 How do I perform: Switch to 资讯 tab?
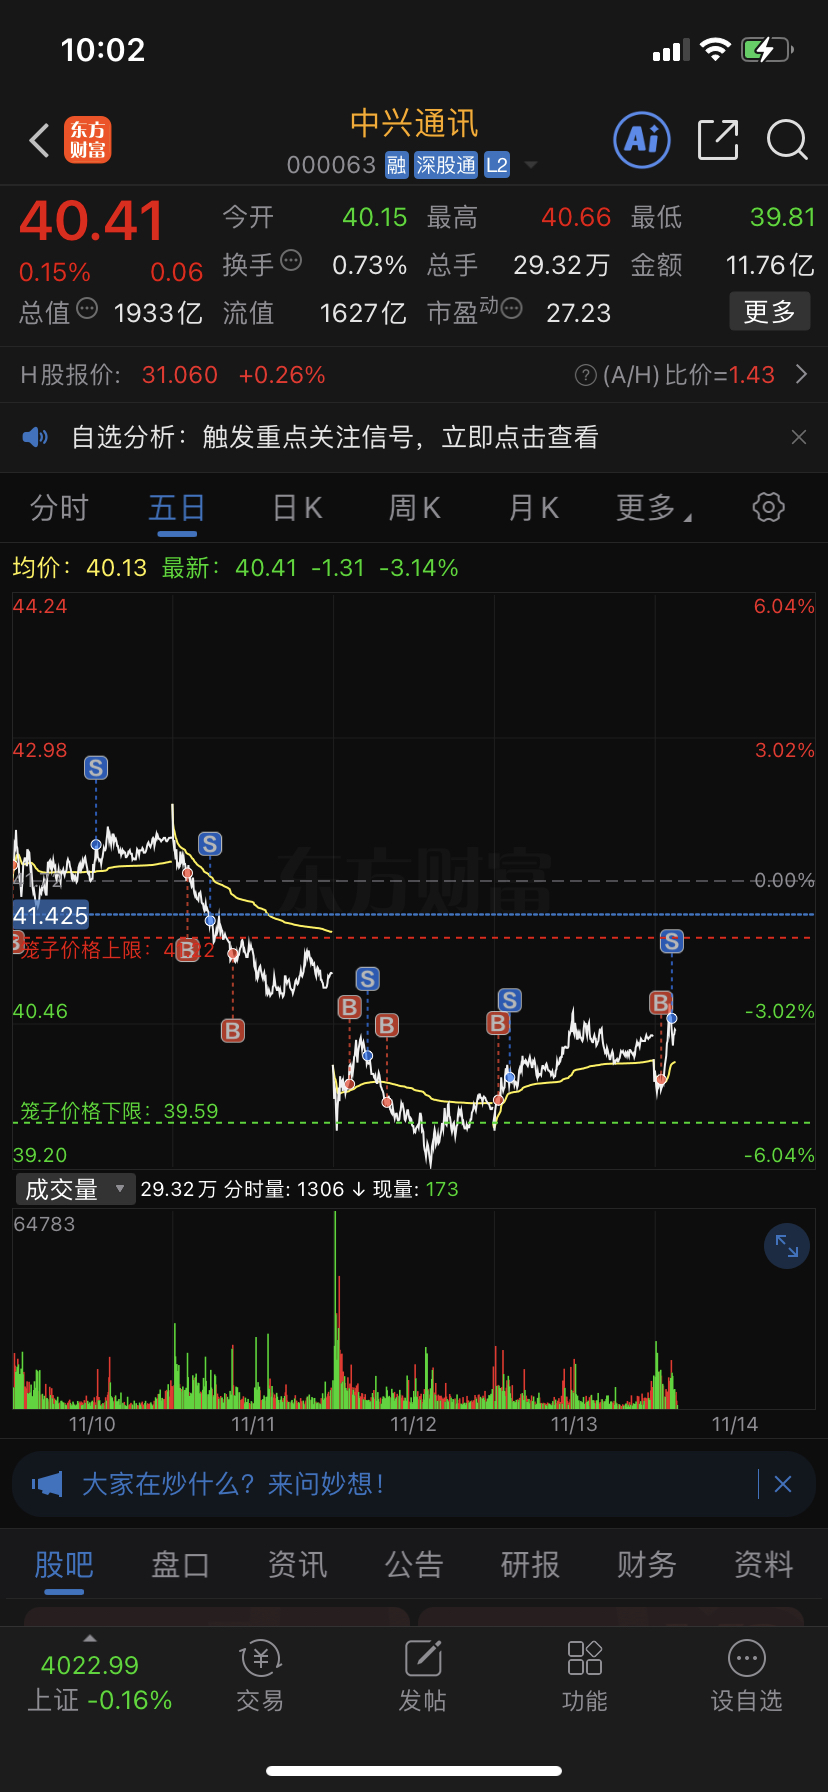click(297, 1564)
